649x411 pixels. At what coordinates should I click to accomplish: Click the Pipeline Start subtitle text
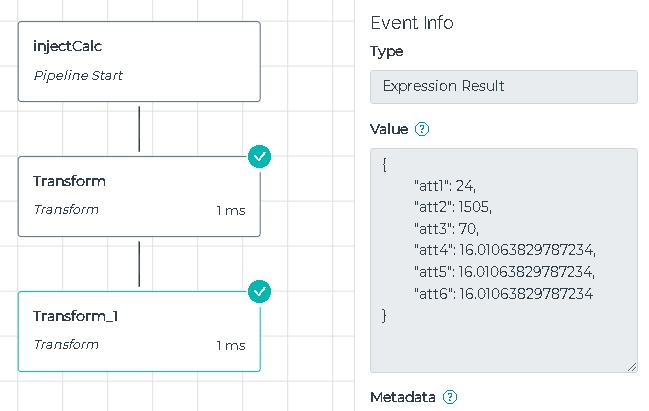78,76
